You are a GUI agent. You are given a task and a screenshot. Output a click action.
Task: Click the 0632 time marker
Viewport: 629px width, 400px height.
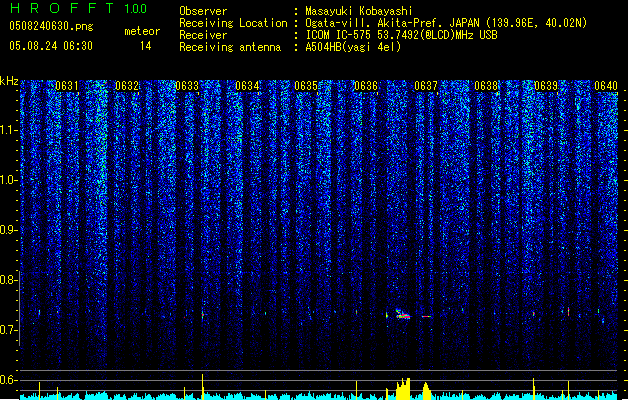127,86
